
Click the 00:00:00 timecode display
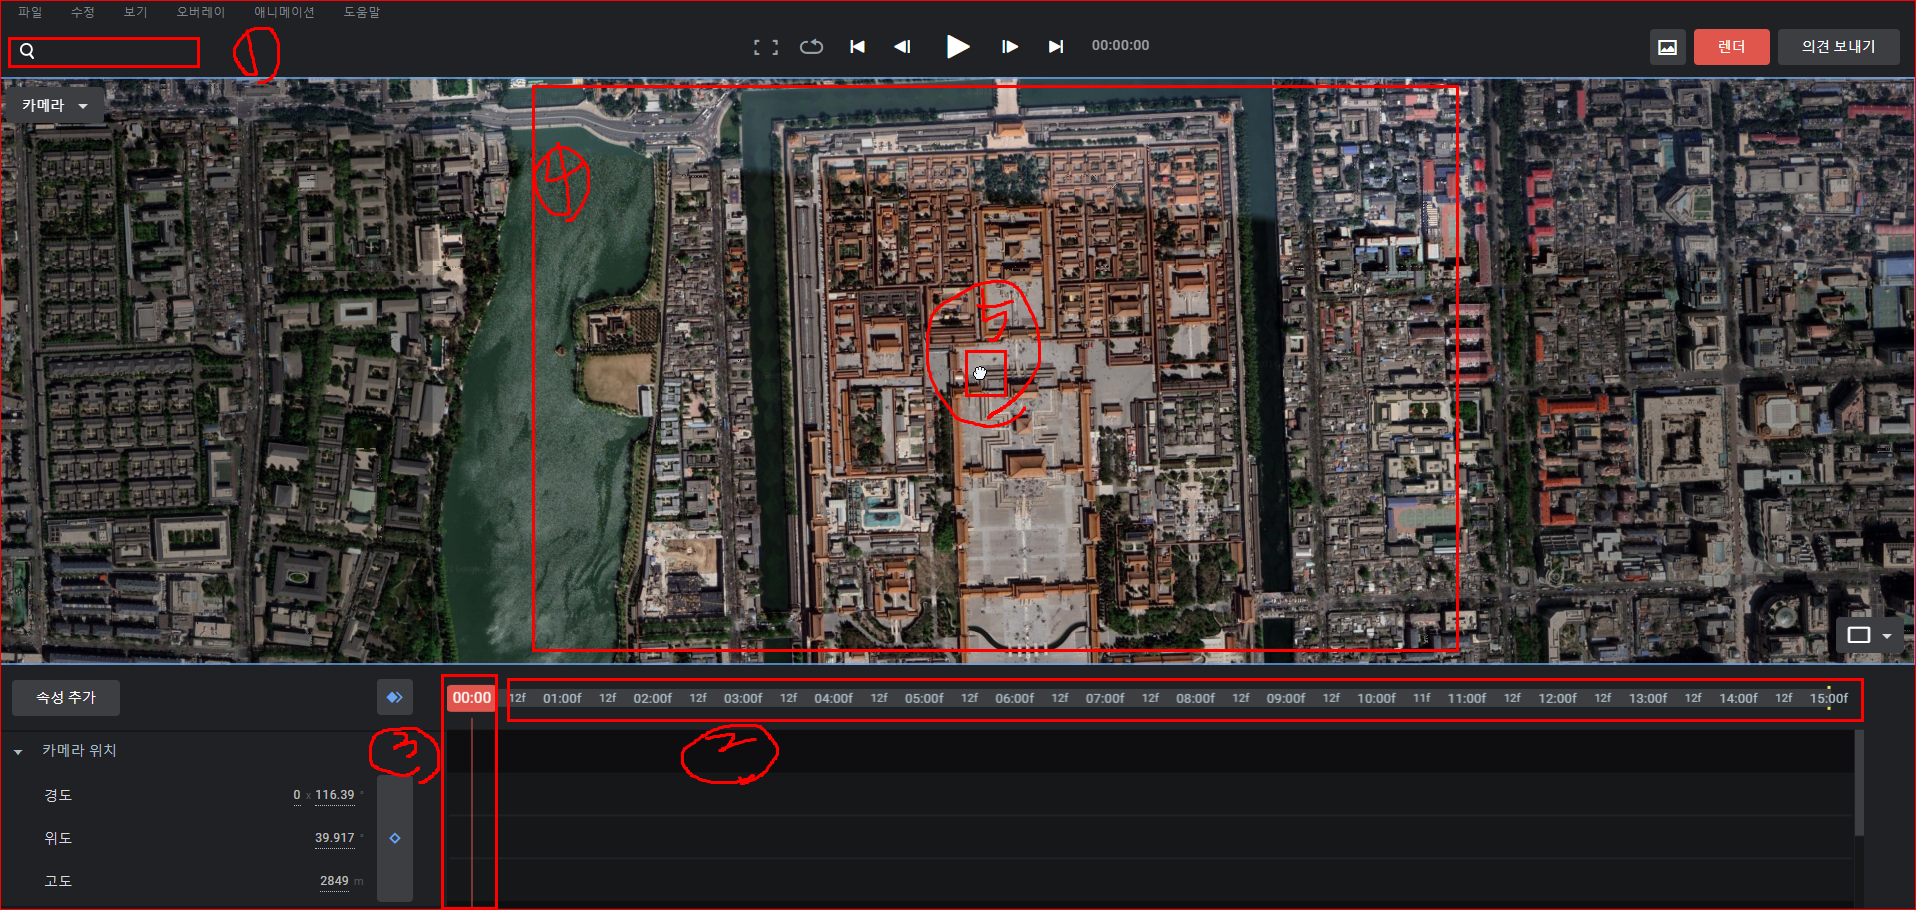tap(1120, 45)
